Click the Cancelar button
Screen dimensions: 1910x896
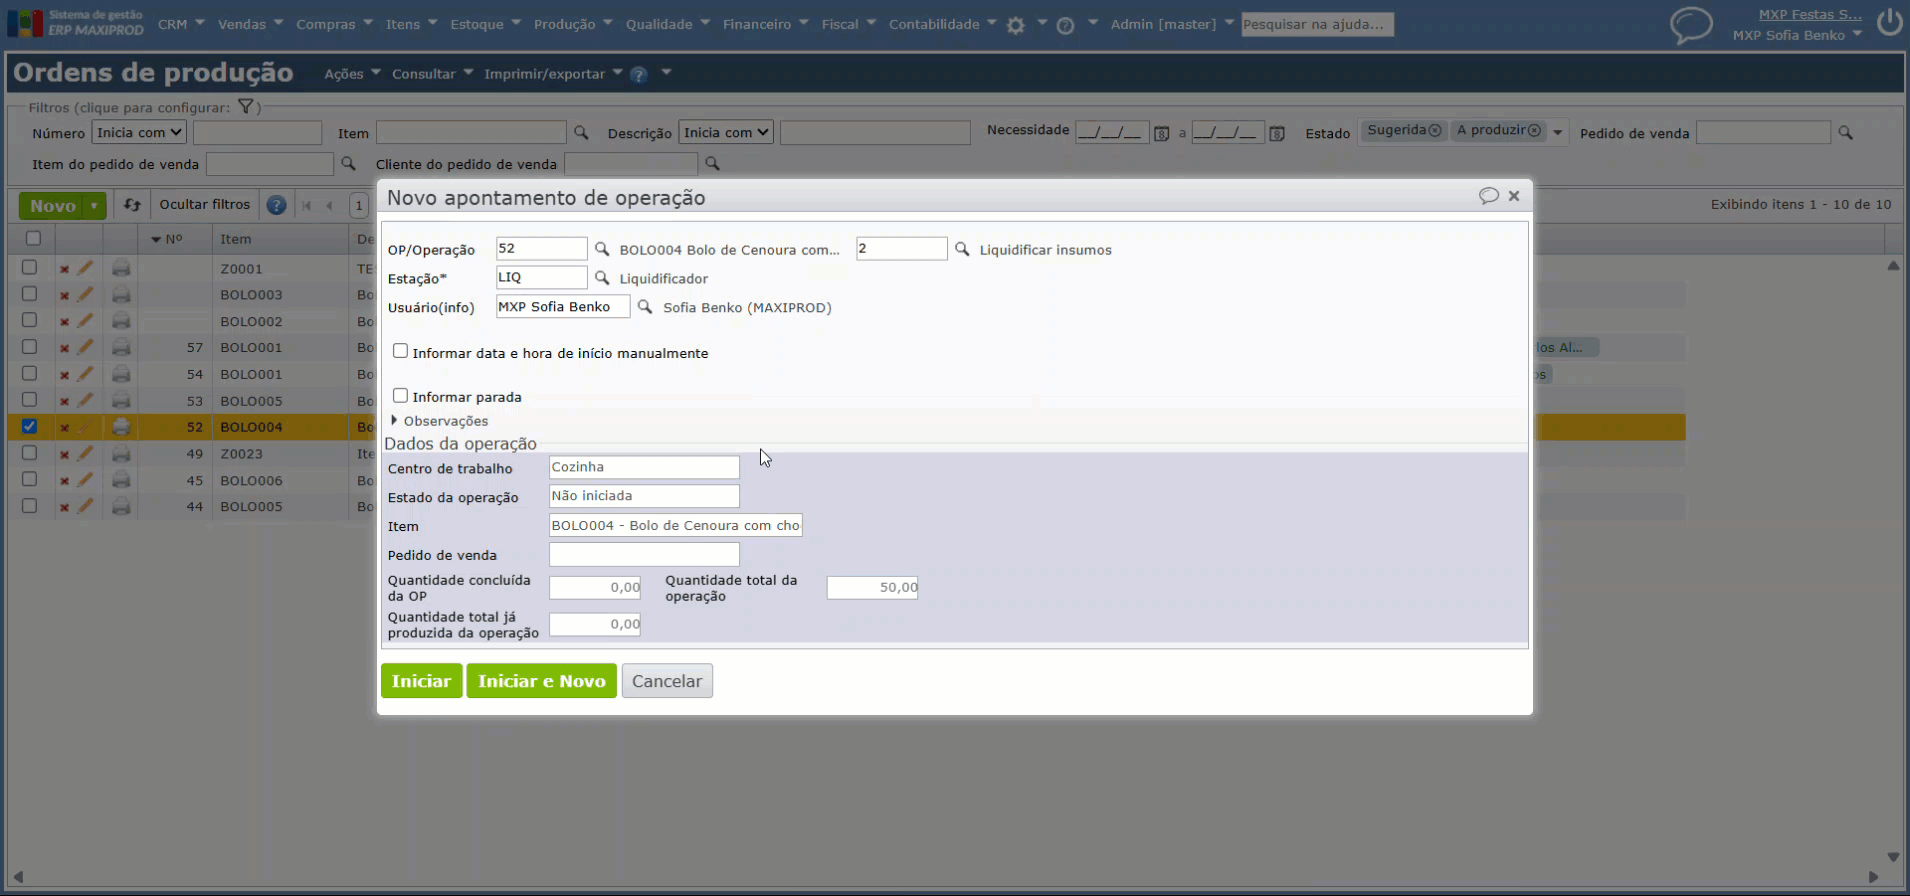pos(667,681)
